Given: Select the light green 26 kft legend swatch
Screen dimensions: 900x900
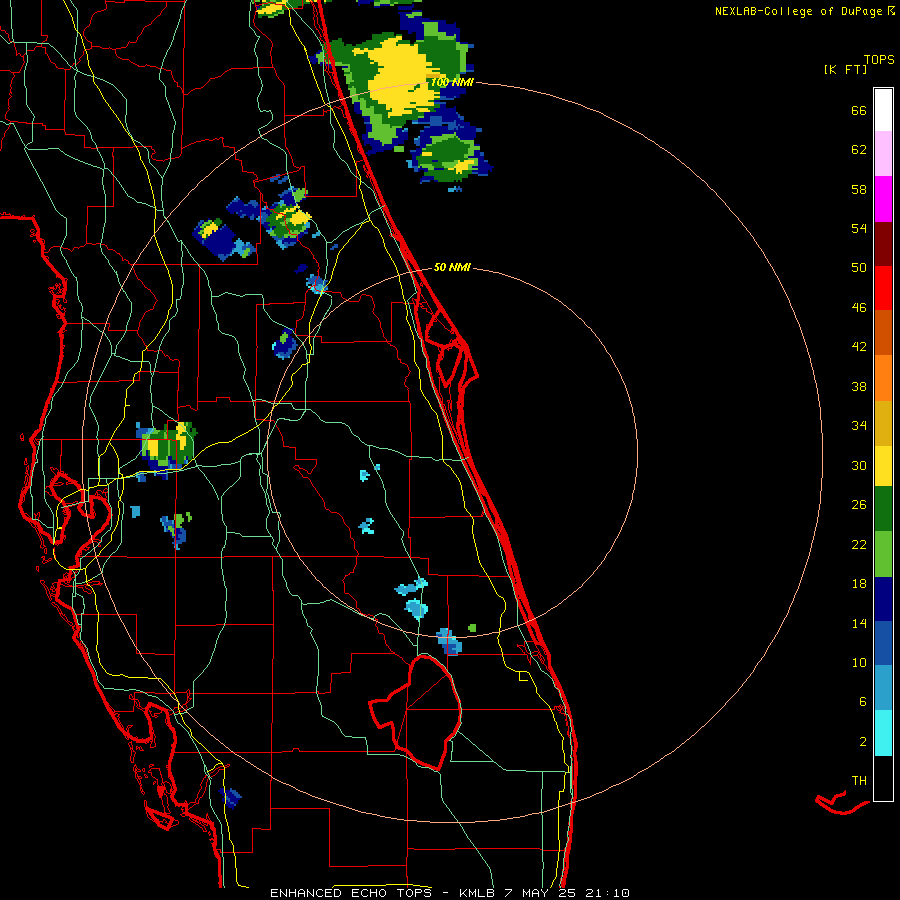Looking at the screenshot, I should (x=883, y=554).
